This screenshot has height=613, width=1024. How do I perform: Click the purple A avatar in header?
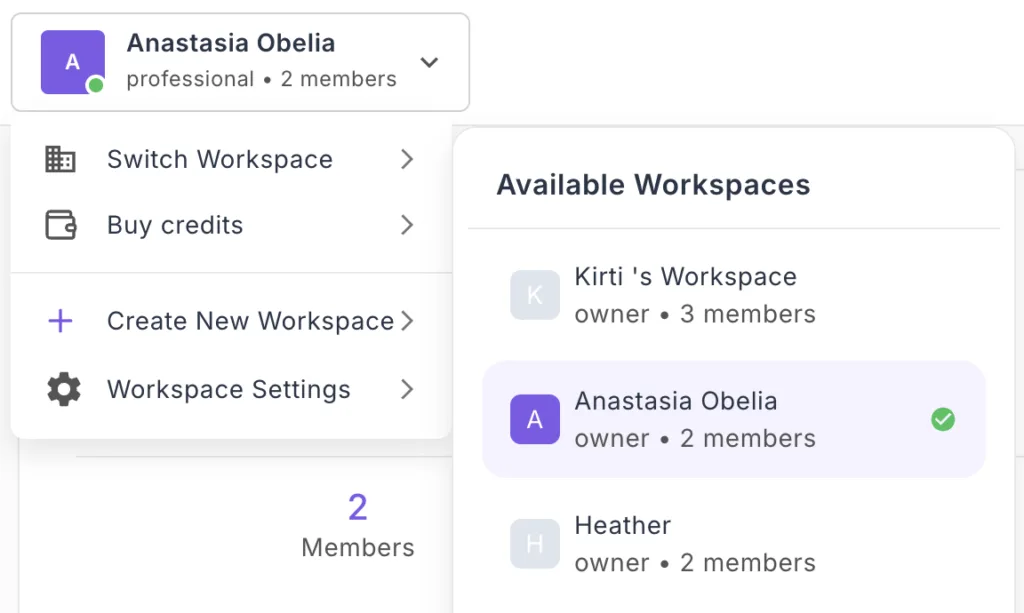pos(72,62)
